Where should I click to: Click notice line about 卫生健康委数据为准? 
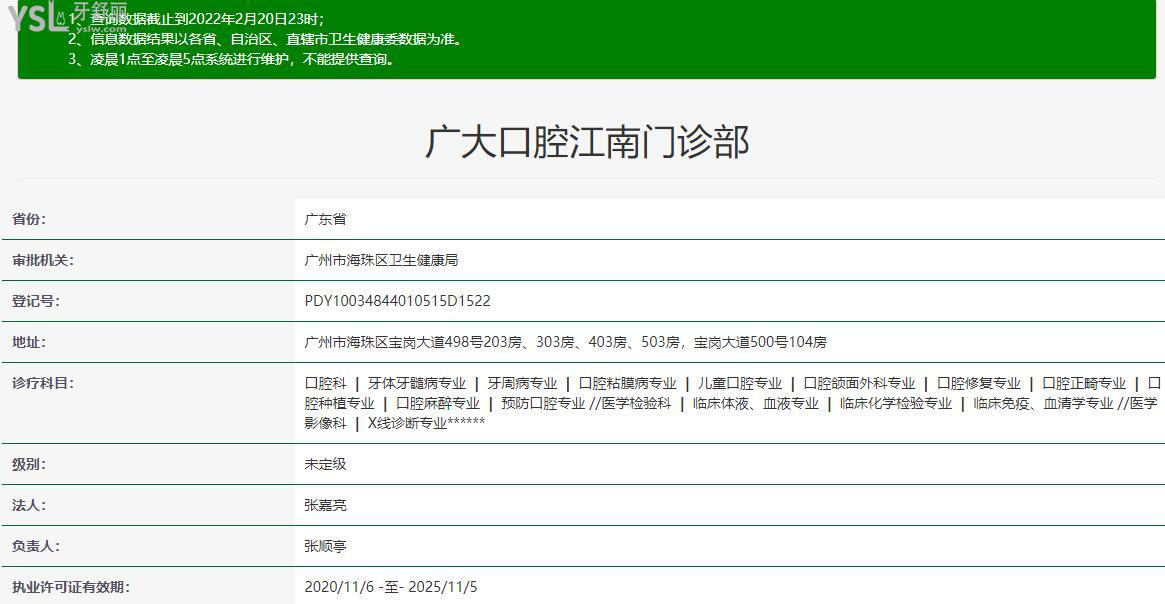click(x=266, y=39)
